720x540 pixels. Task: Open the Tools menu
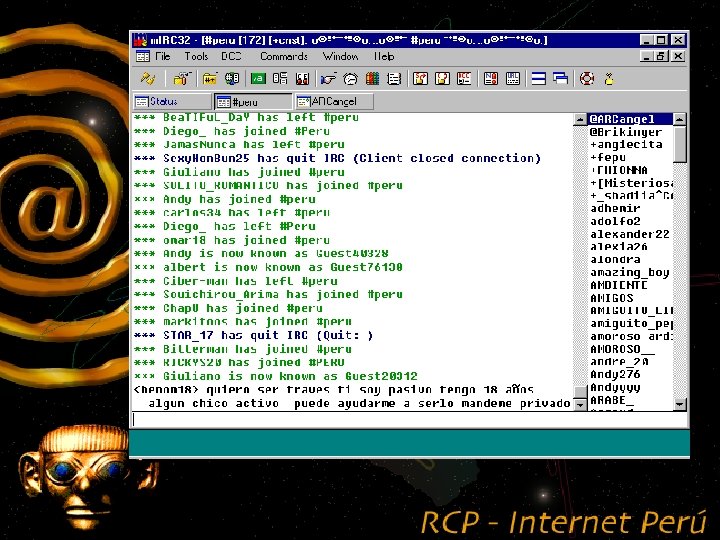point(196,56)
